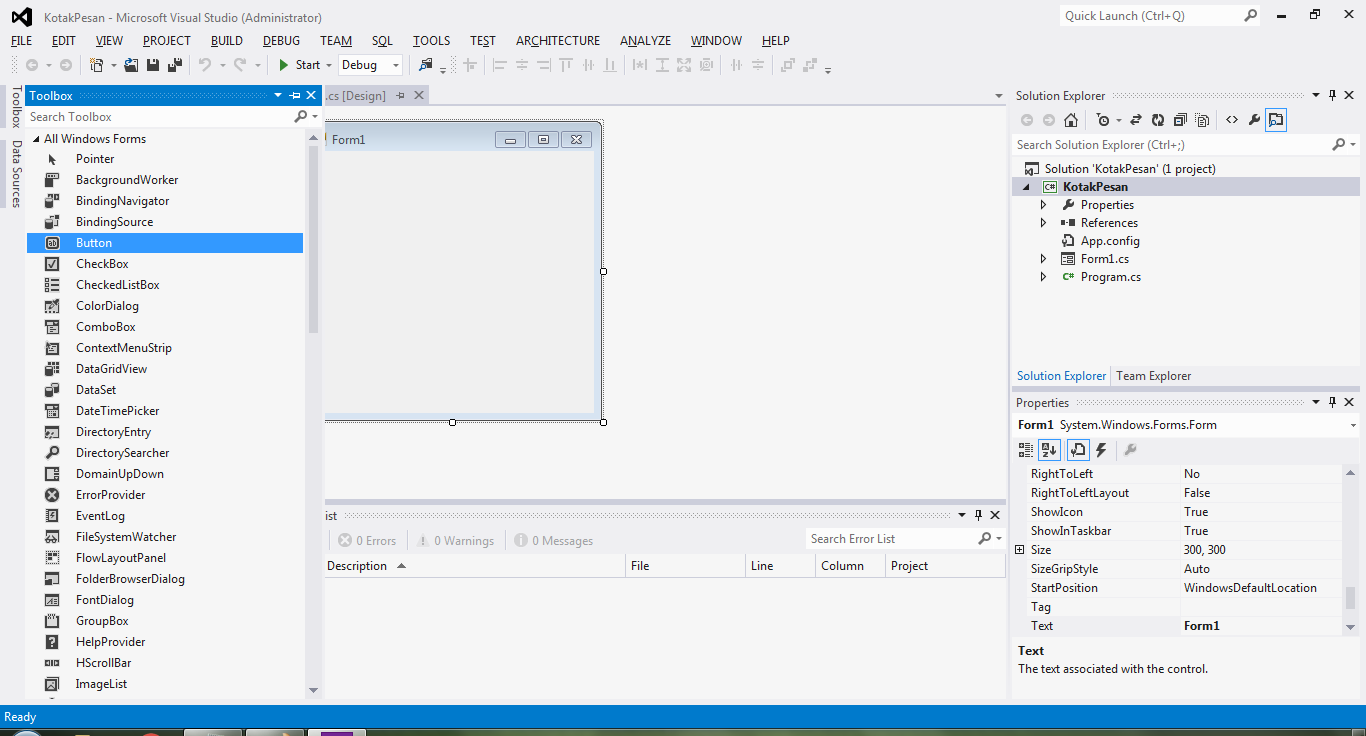Open the PROJECT menu
The image size is (1366, 736).
pos(166,41)
